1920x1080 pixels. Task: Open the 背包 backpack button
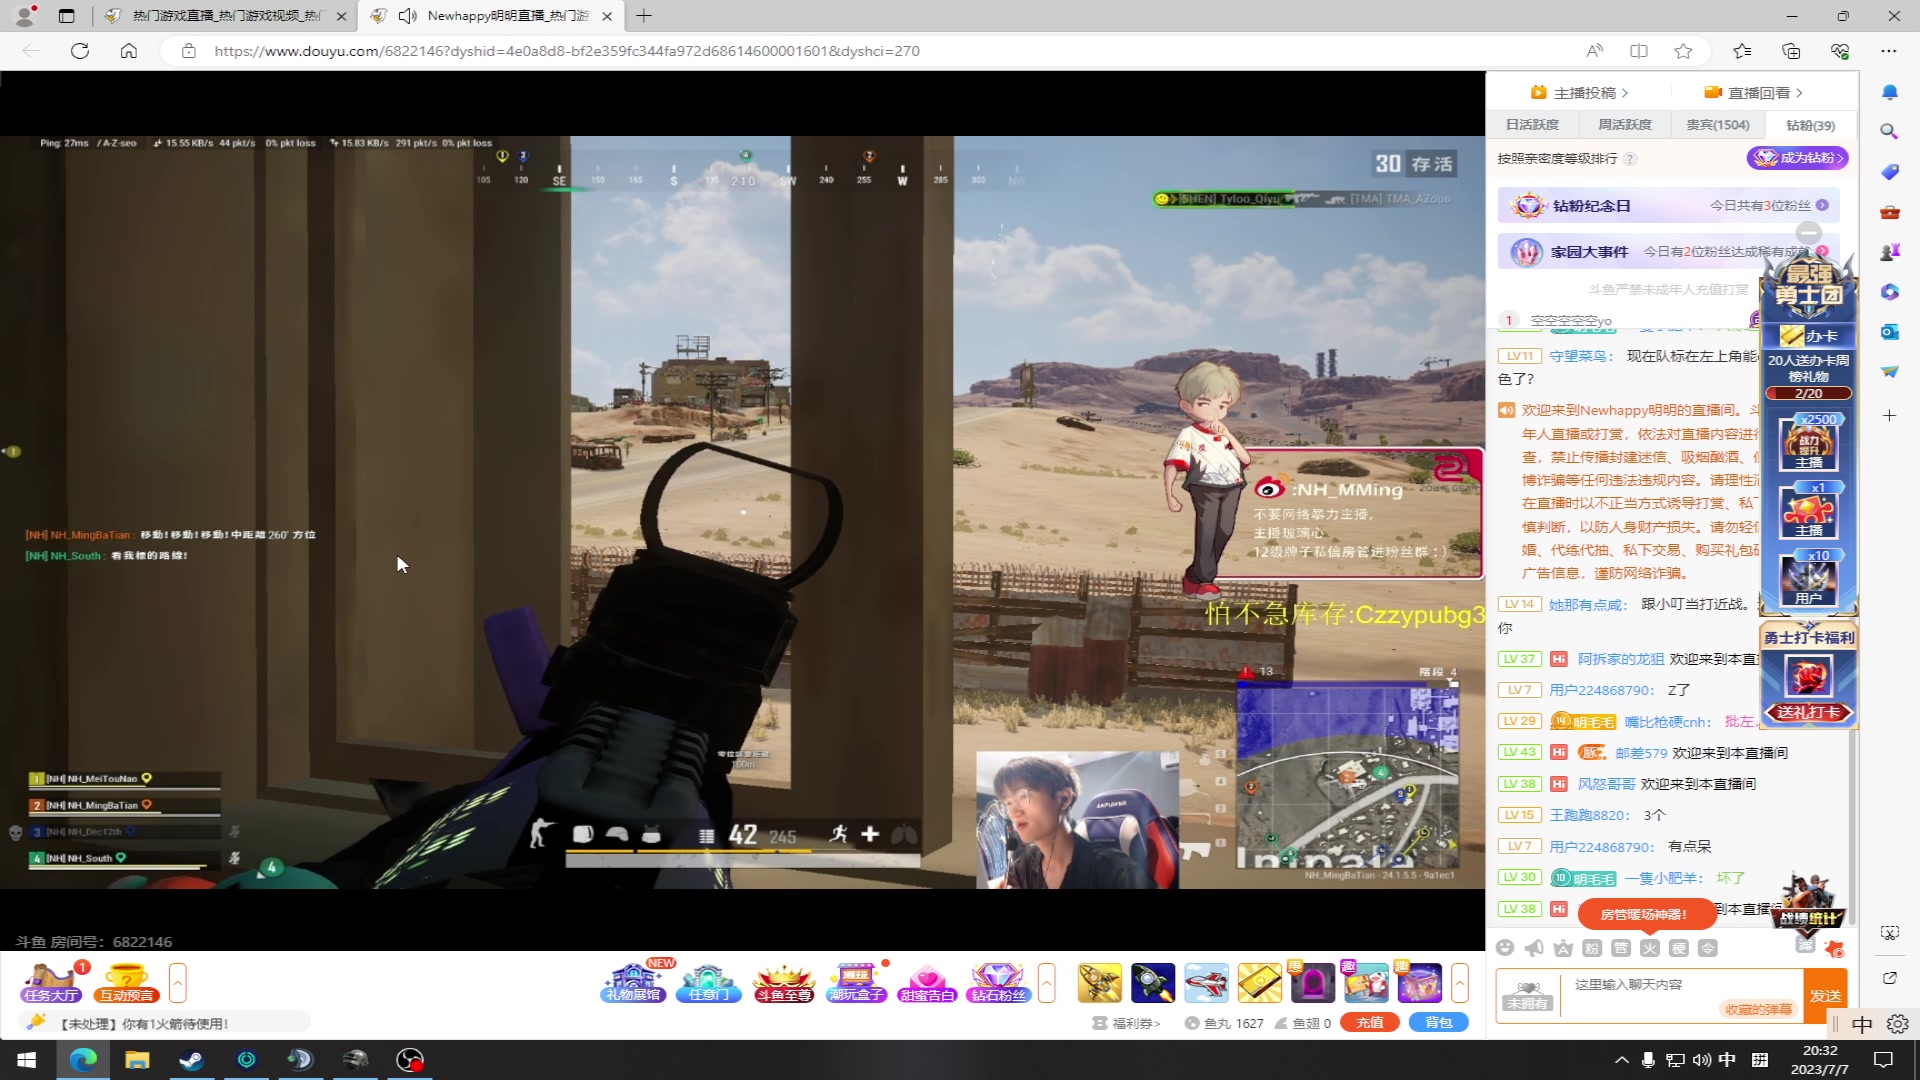point(1438,1023)
